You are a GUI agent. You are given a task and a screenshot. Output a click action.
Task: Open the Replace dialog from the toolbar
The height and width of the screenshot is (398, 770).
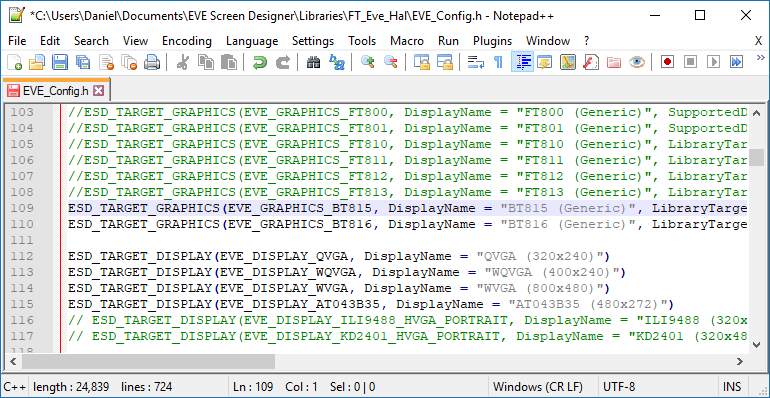click(337, 62)
